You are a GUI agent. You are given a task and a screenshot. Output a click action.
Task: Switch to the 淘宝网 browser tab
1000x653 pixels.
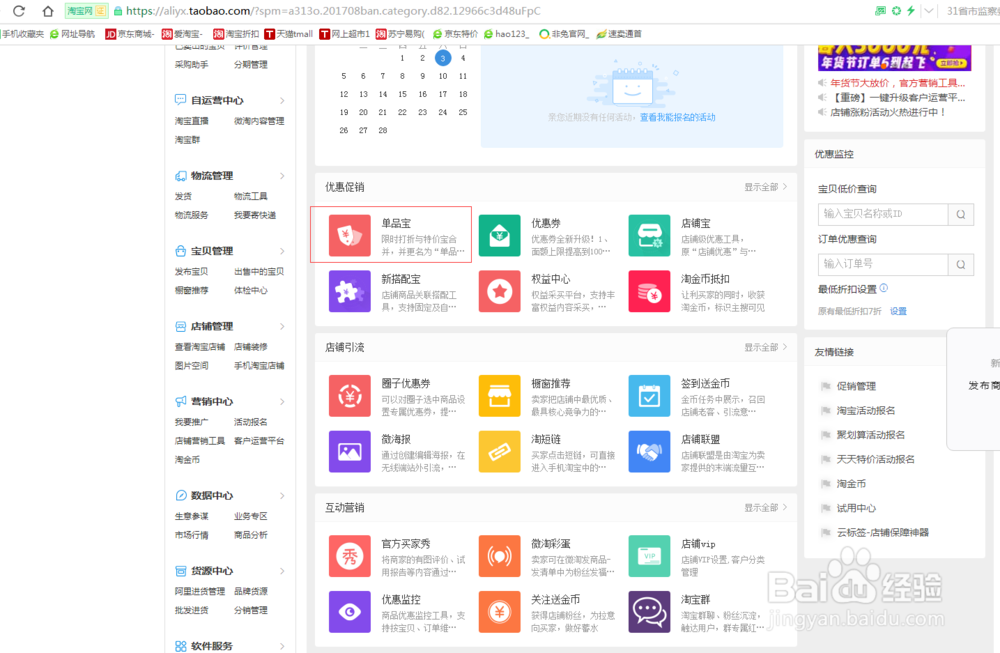click(x=84, y=11)
